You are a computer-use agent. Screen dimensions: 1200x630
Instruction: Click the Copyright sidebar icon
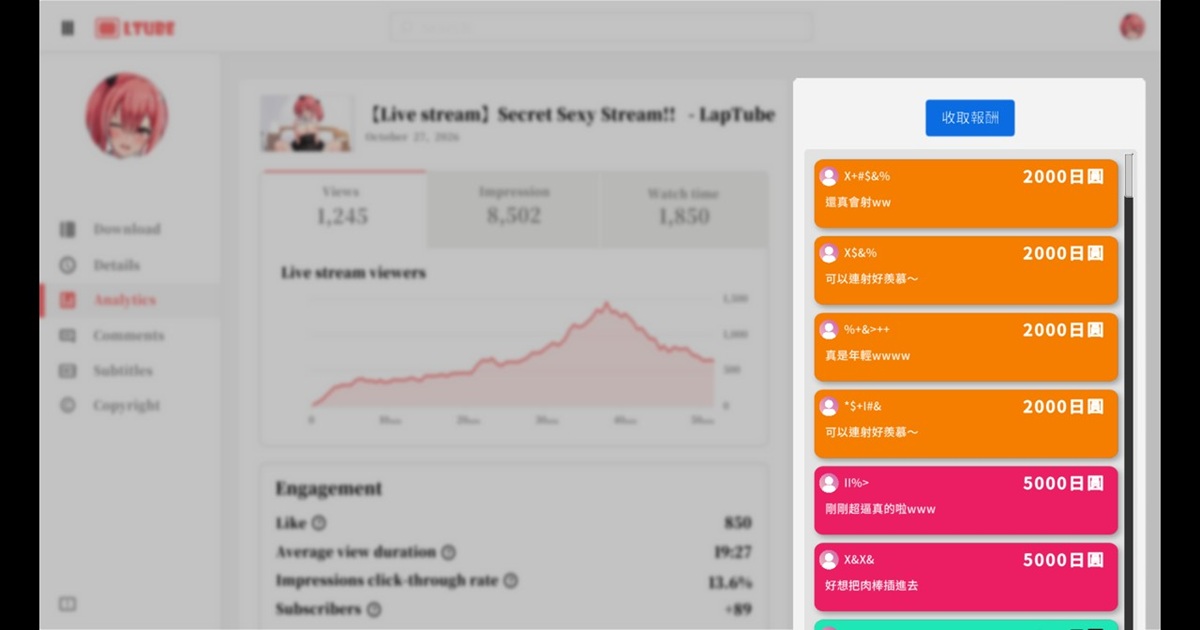tap(68, 406)
